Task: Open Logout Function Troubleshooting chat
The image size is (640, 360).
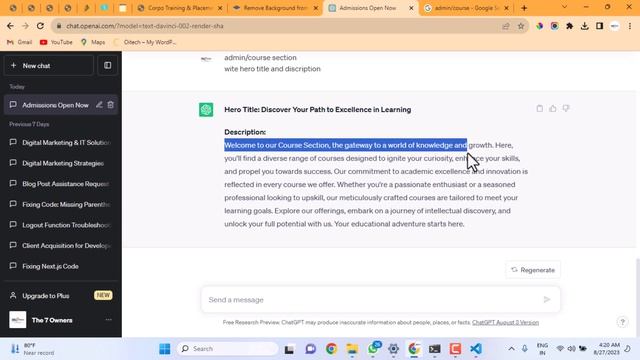Action: coord(61,225)
